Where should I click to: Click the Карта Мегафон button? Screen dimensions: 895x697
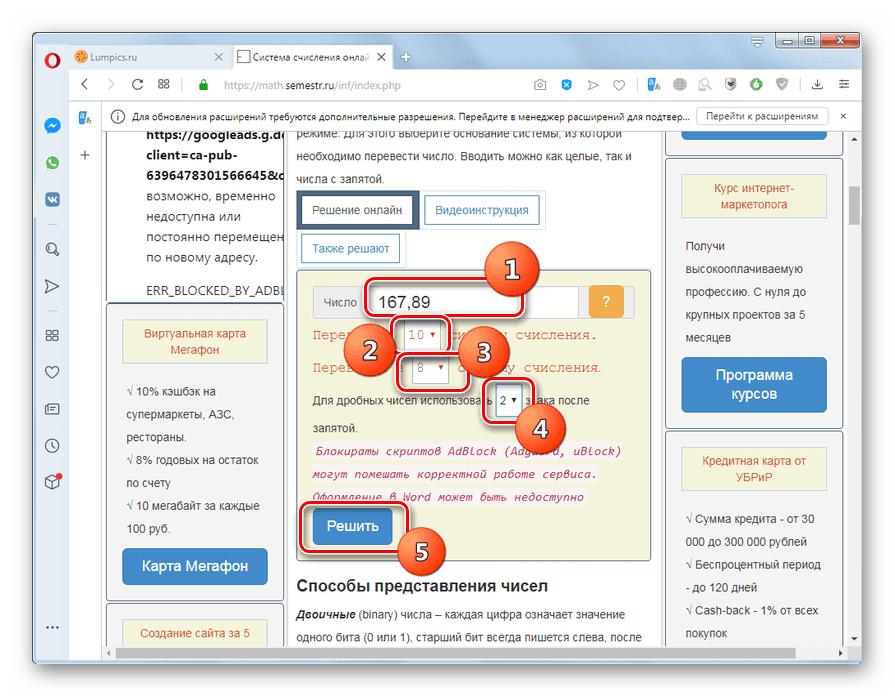point(195,566)
